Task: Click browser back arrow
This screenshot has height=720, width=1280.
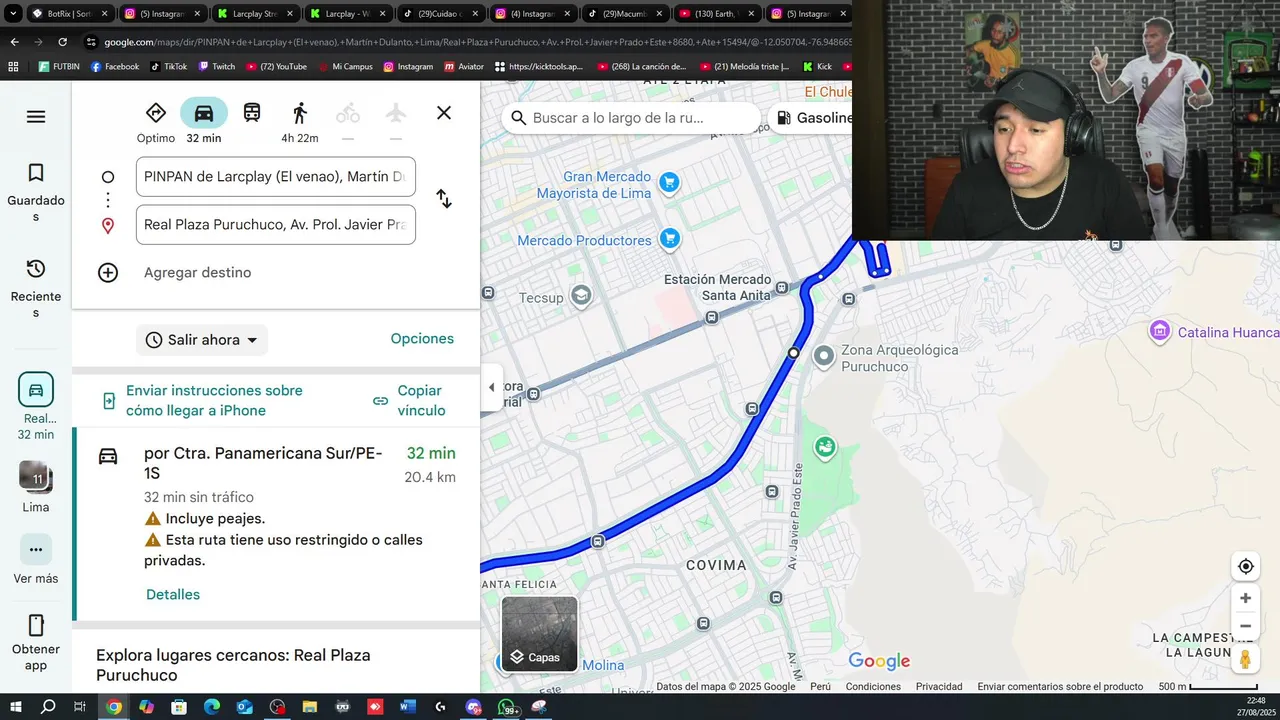Action: click(x=14, y=42)
